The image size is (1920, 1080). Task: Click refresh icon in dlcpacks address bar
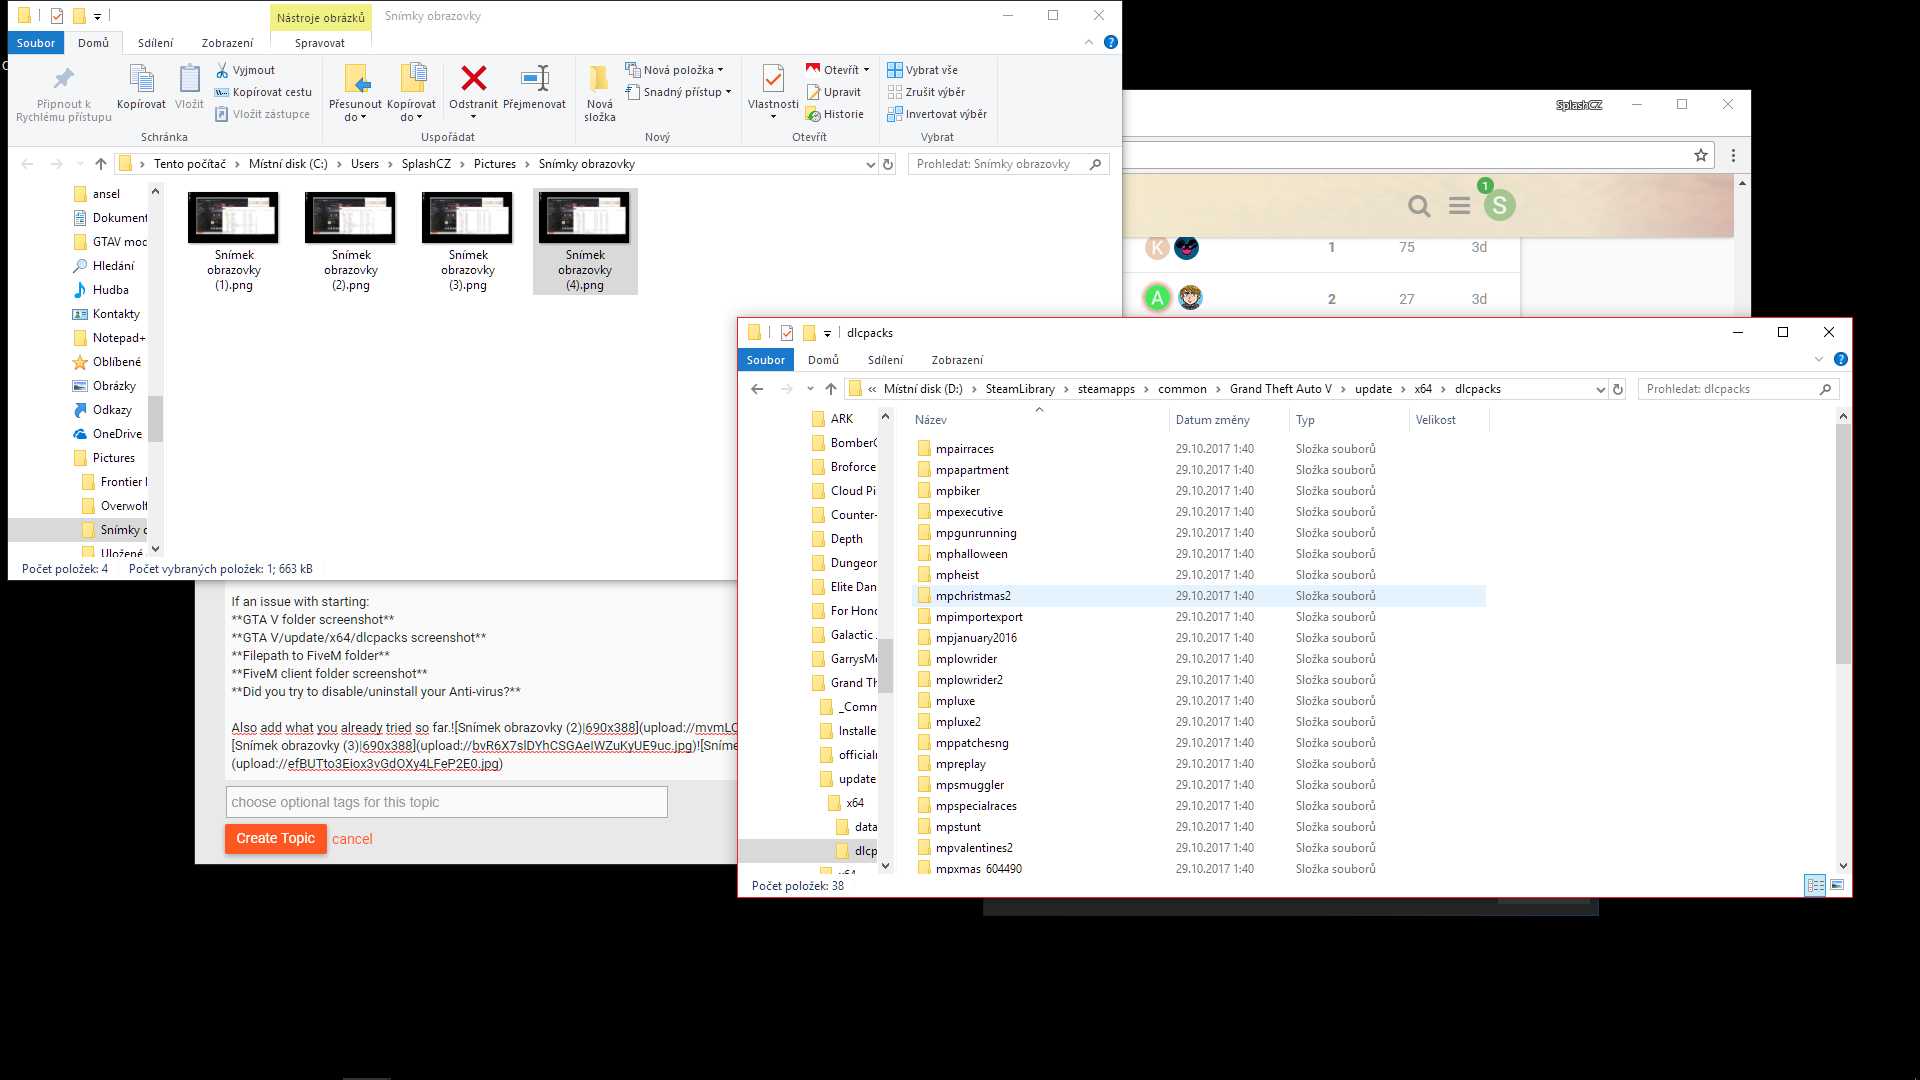[1618, 389]
